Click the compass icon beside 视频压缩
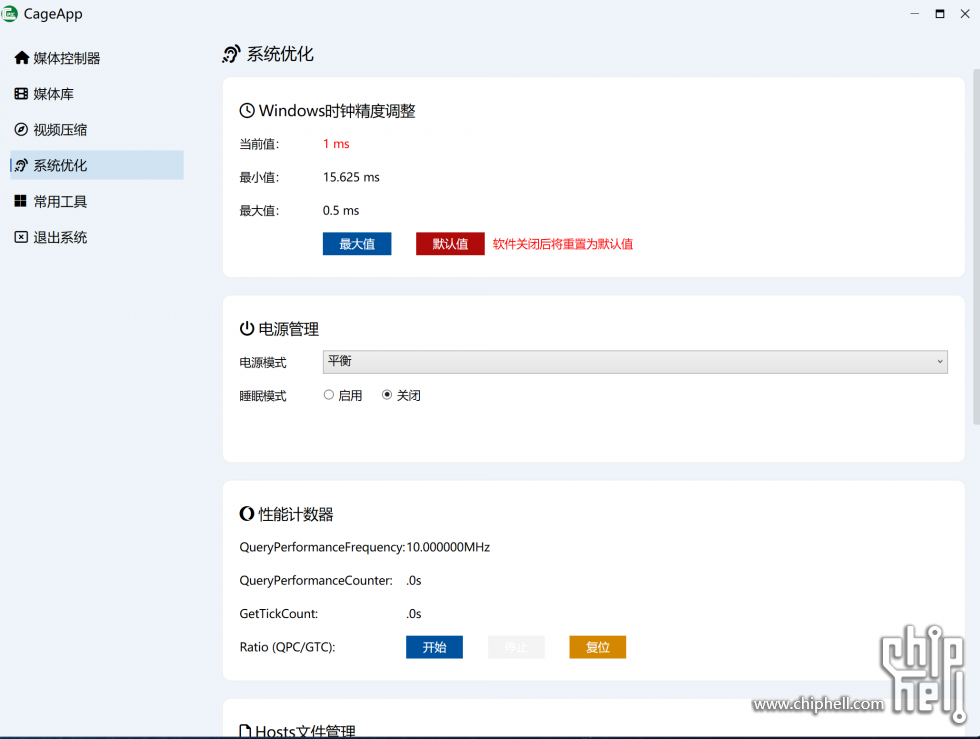 (21, 129)
